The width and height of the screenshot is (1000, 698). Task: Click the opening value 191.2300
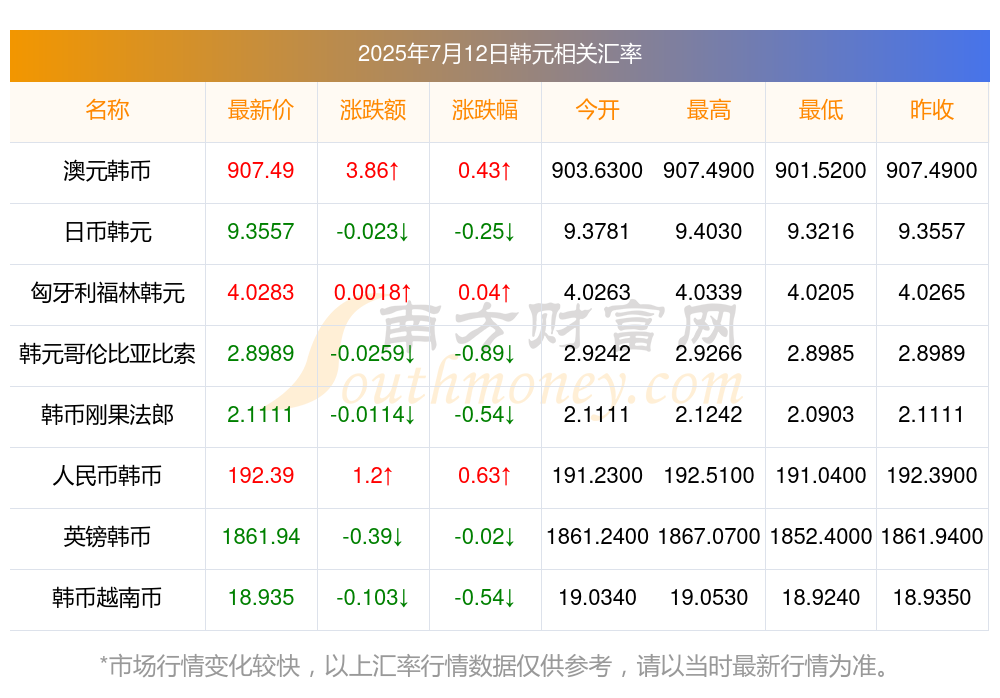tap(597, 475)
